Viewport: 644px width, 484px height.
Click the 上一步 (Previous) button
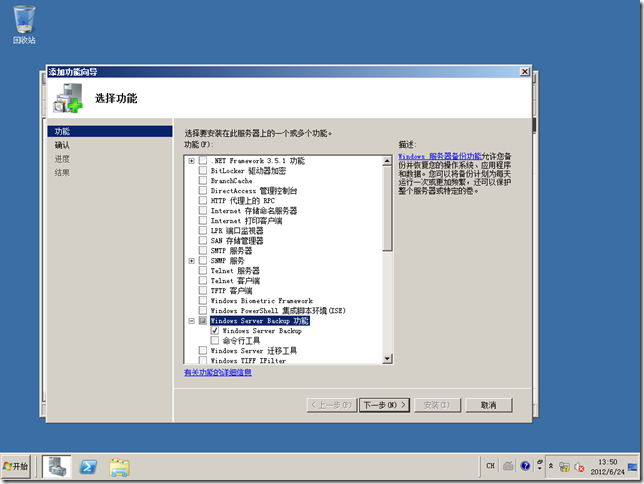[x=331, y=405]
